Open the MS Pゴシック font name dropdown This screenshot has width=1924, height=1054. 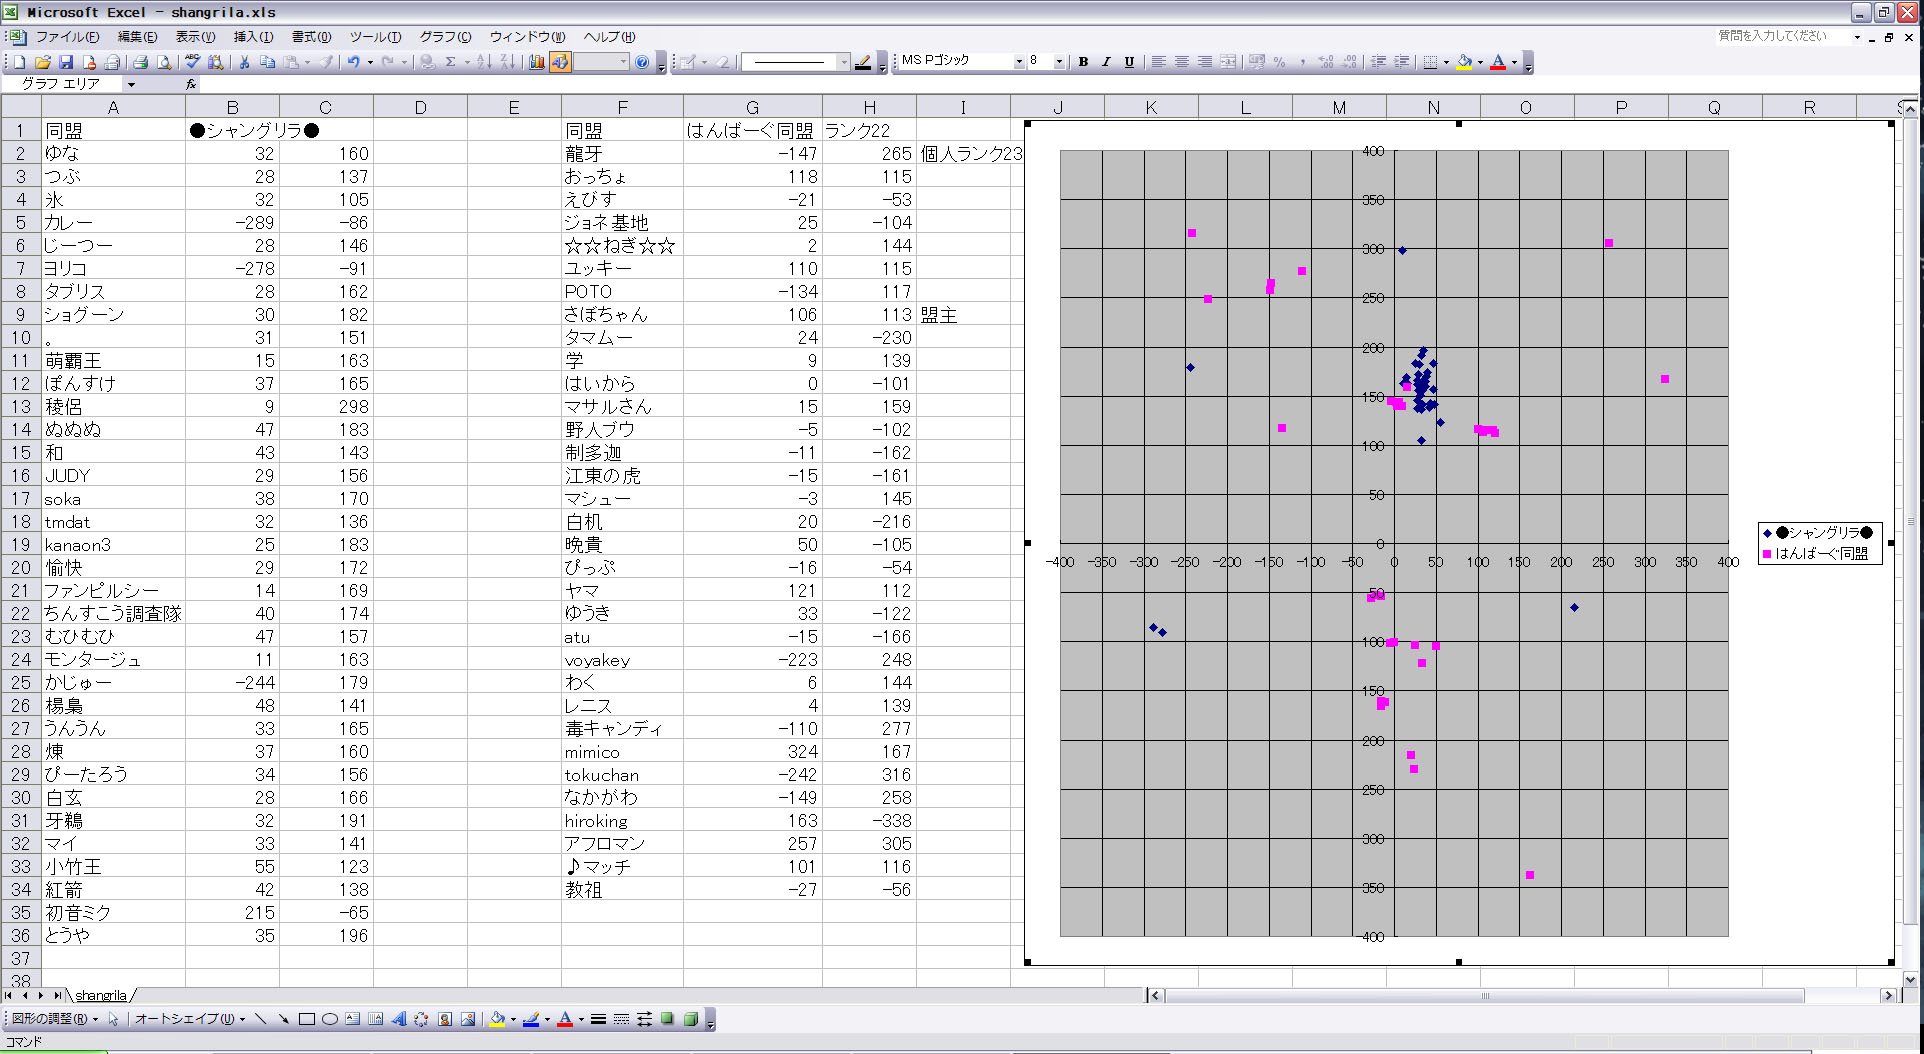tap(1019, 62)
